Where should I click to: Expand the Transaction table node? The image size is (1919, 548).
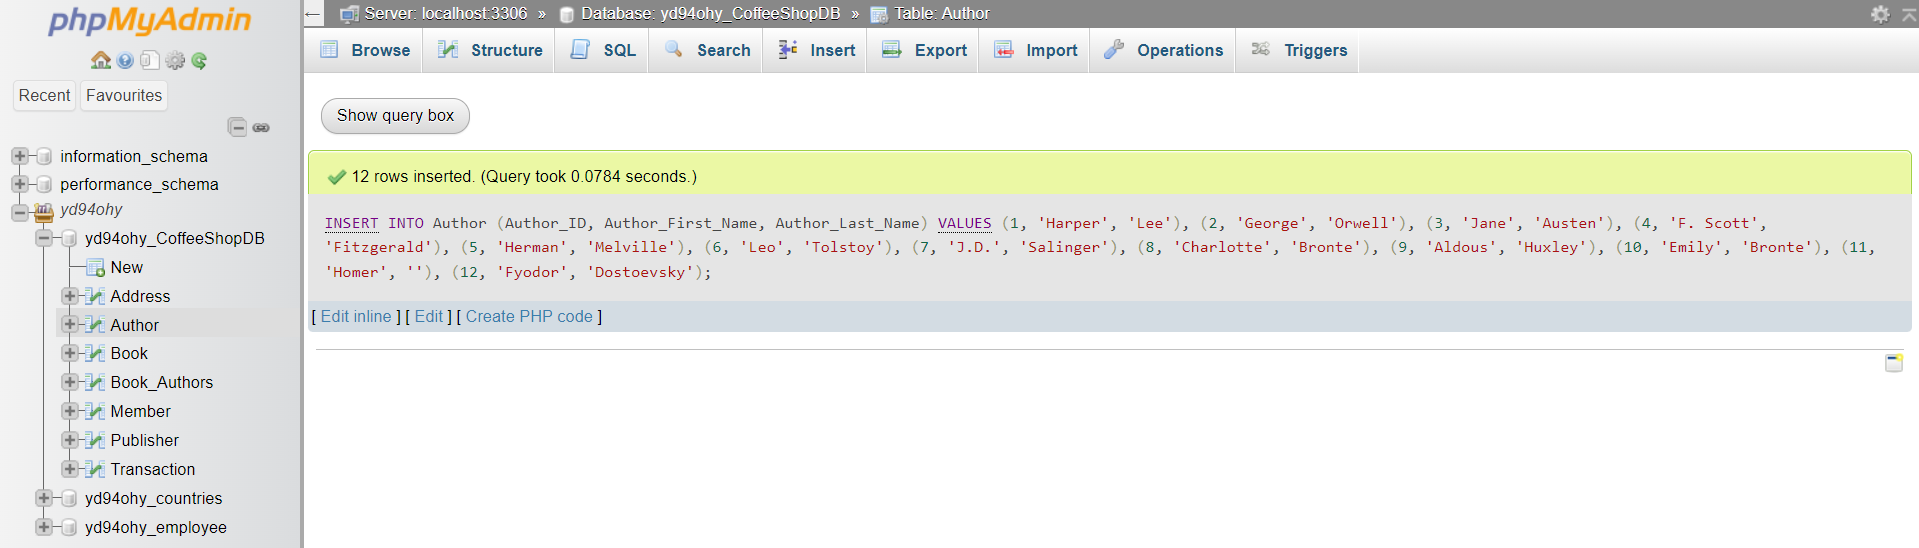69,469
